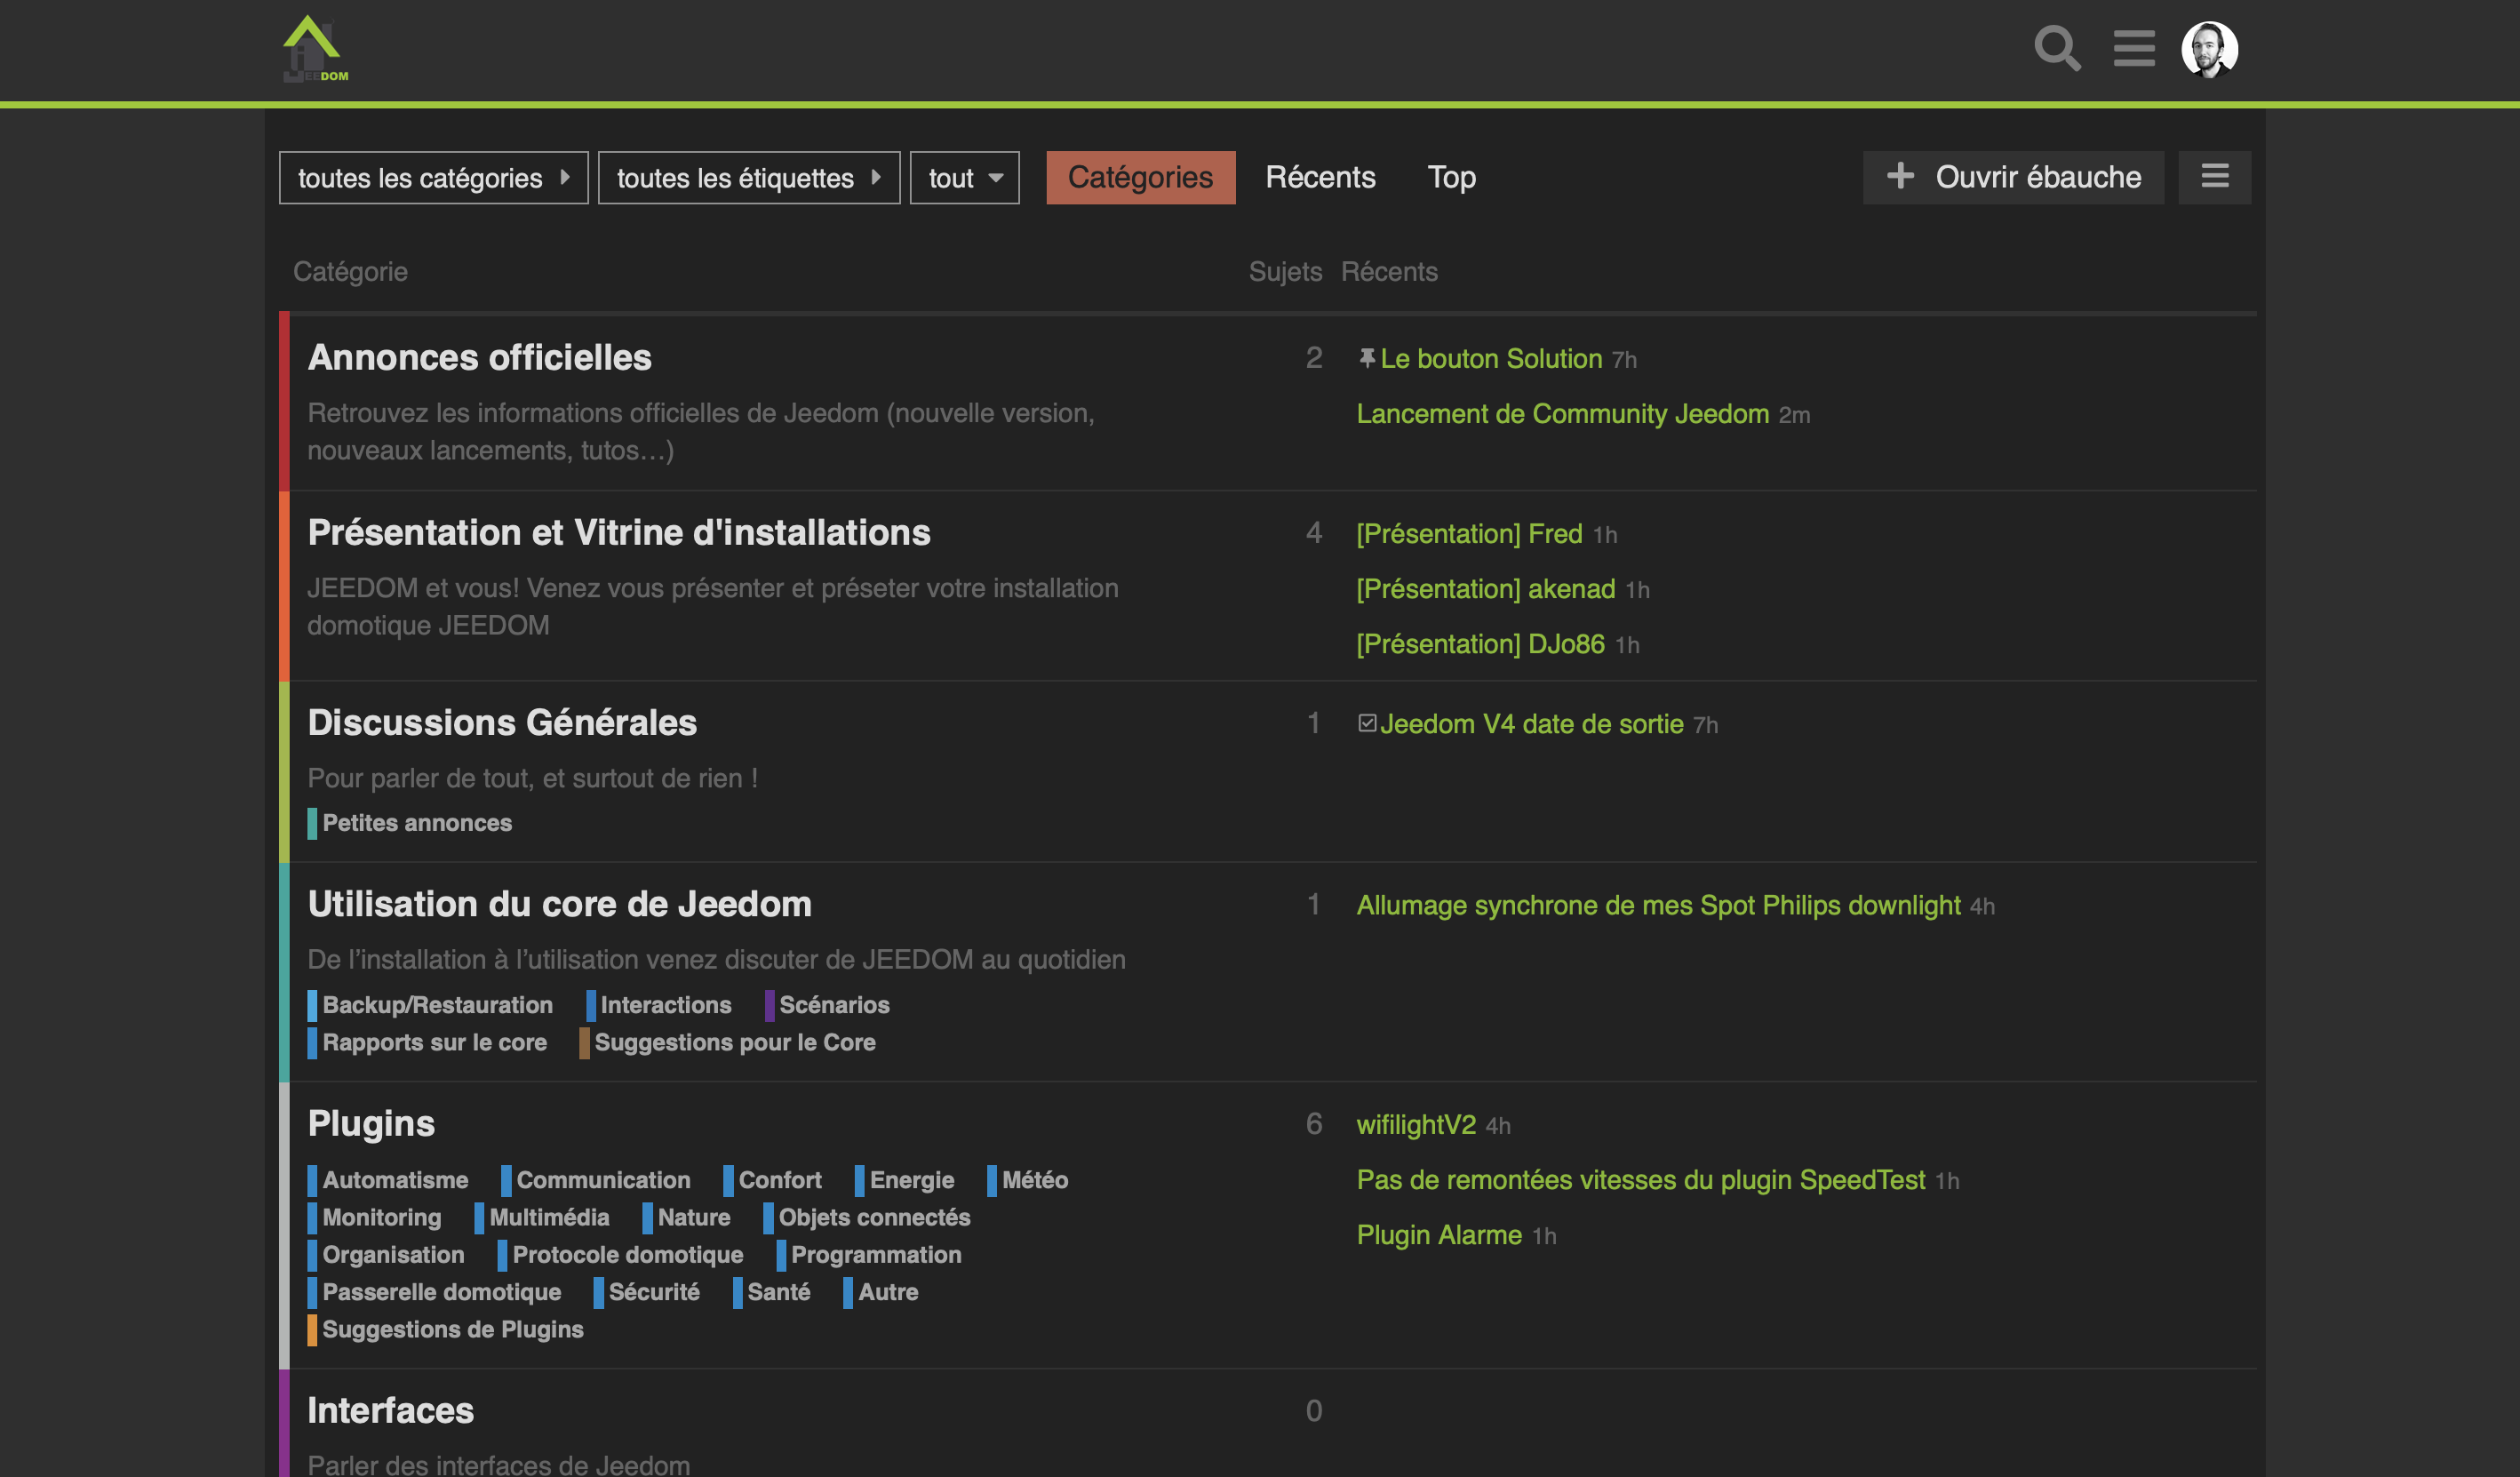
Task: Open 'Pas de remontées vitesses du plugin SpeedTest'
Action: pyautogui.click(x=1640, y=1180)
